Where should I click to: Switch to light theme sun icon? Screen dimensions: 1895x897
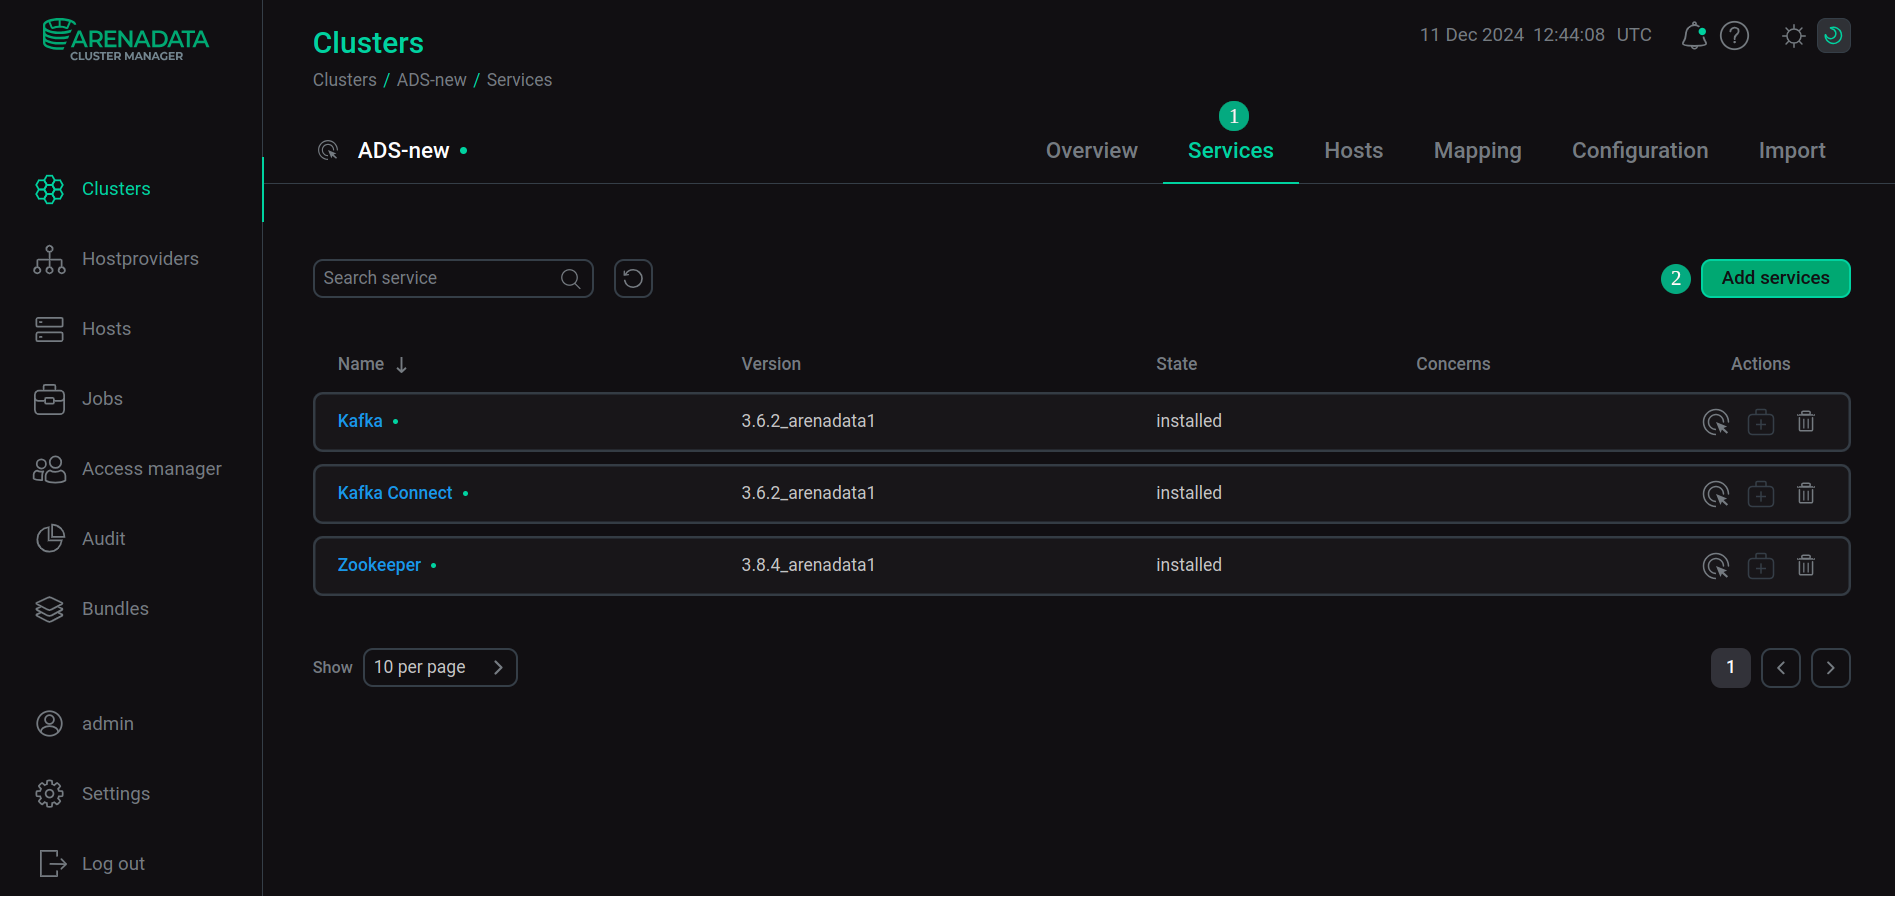pyautogui.click(x=1794, y=36)
